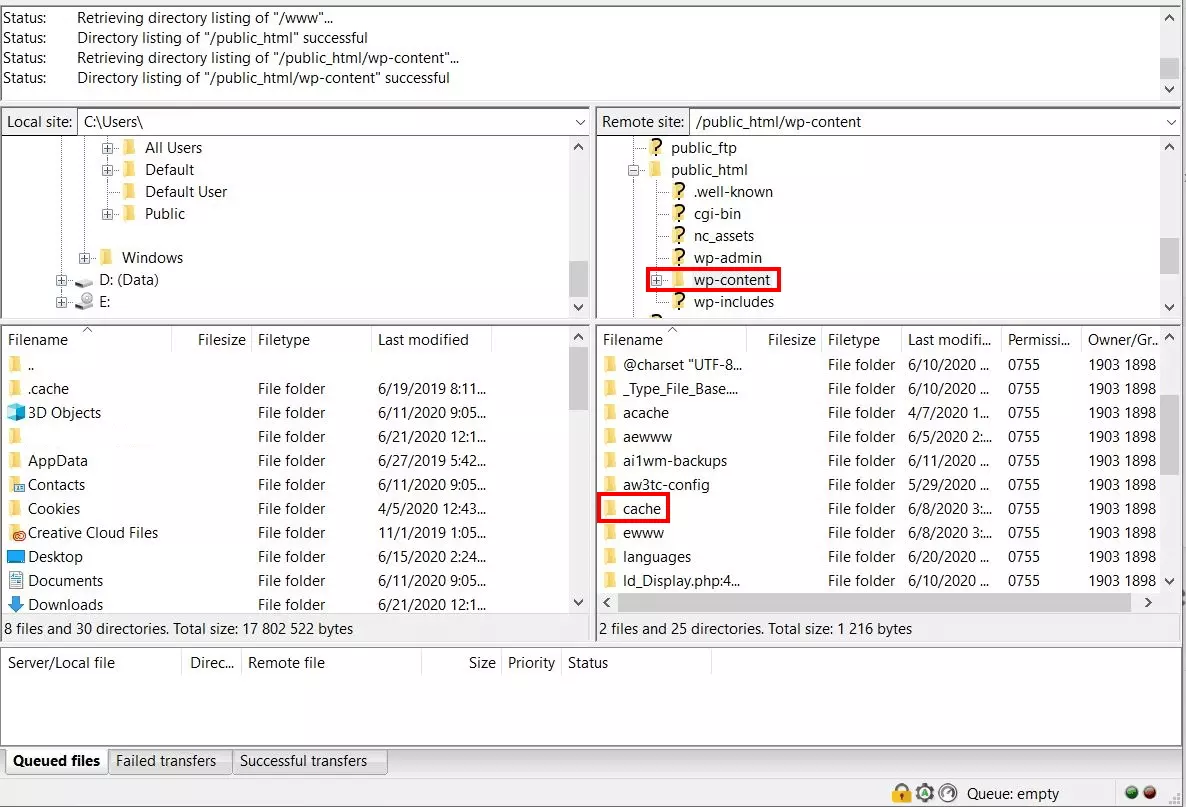Select the acache folder in remote list
This screenshot has height=807, width=1186.
click(x=645, y=413)
